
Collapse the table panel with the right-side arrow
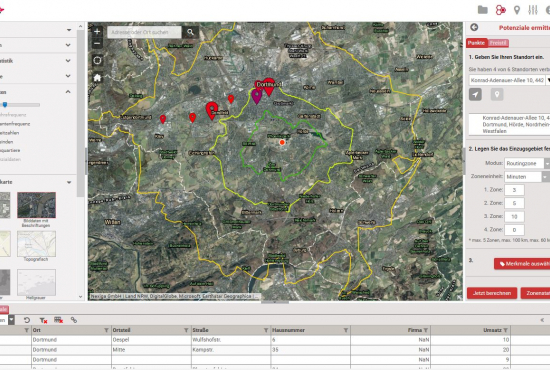(542, 320)
